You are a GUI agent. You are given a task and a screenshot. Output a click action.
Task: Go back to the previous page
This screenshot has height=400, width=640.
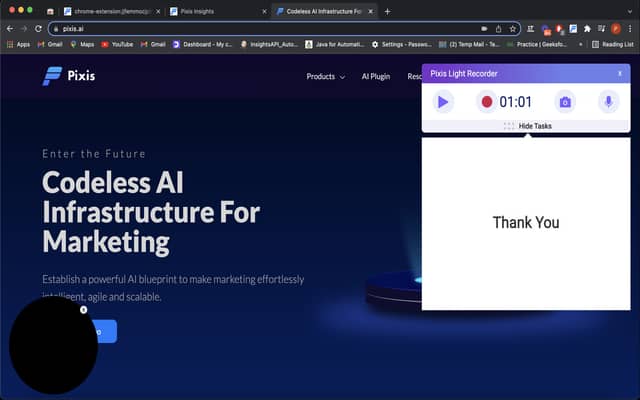(10, 29)
